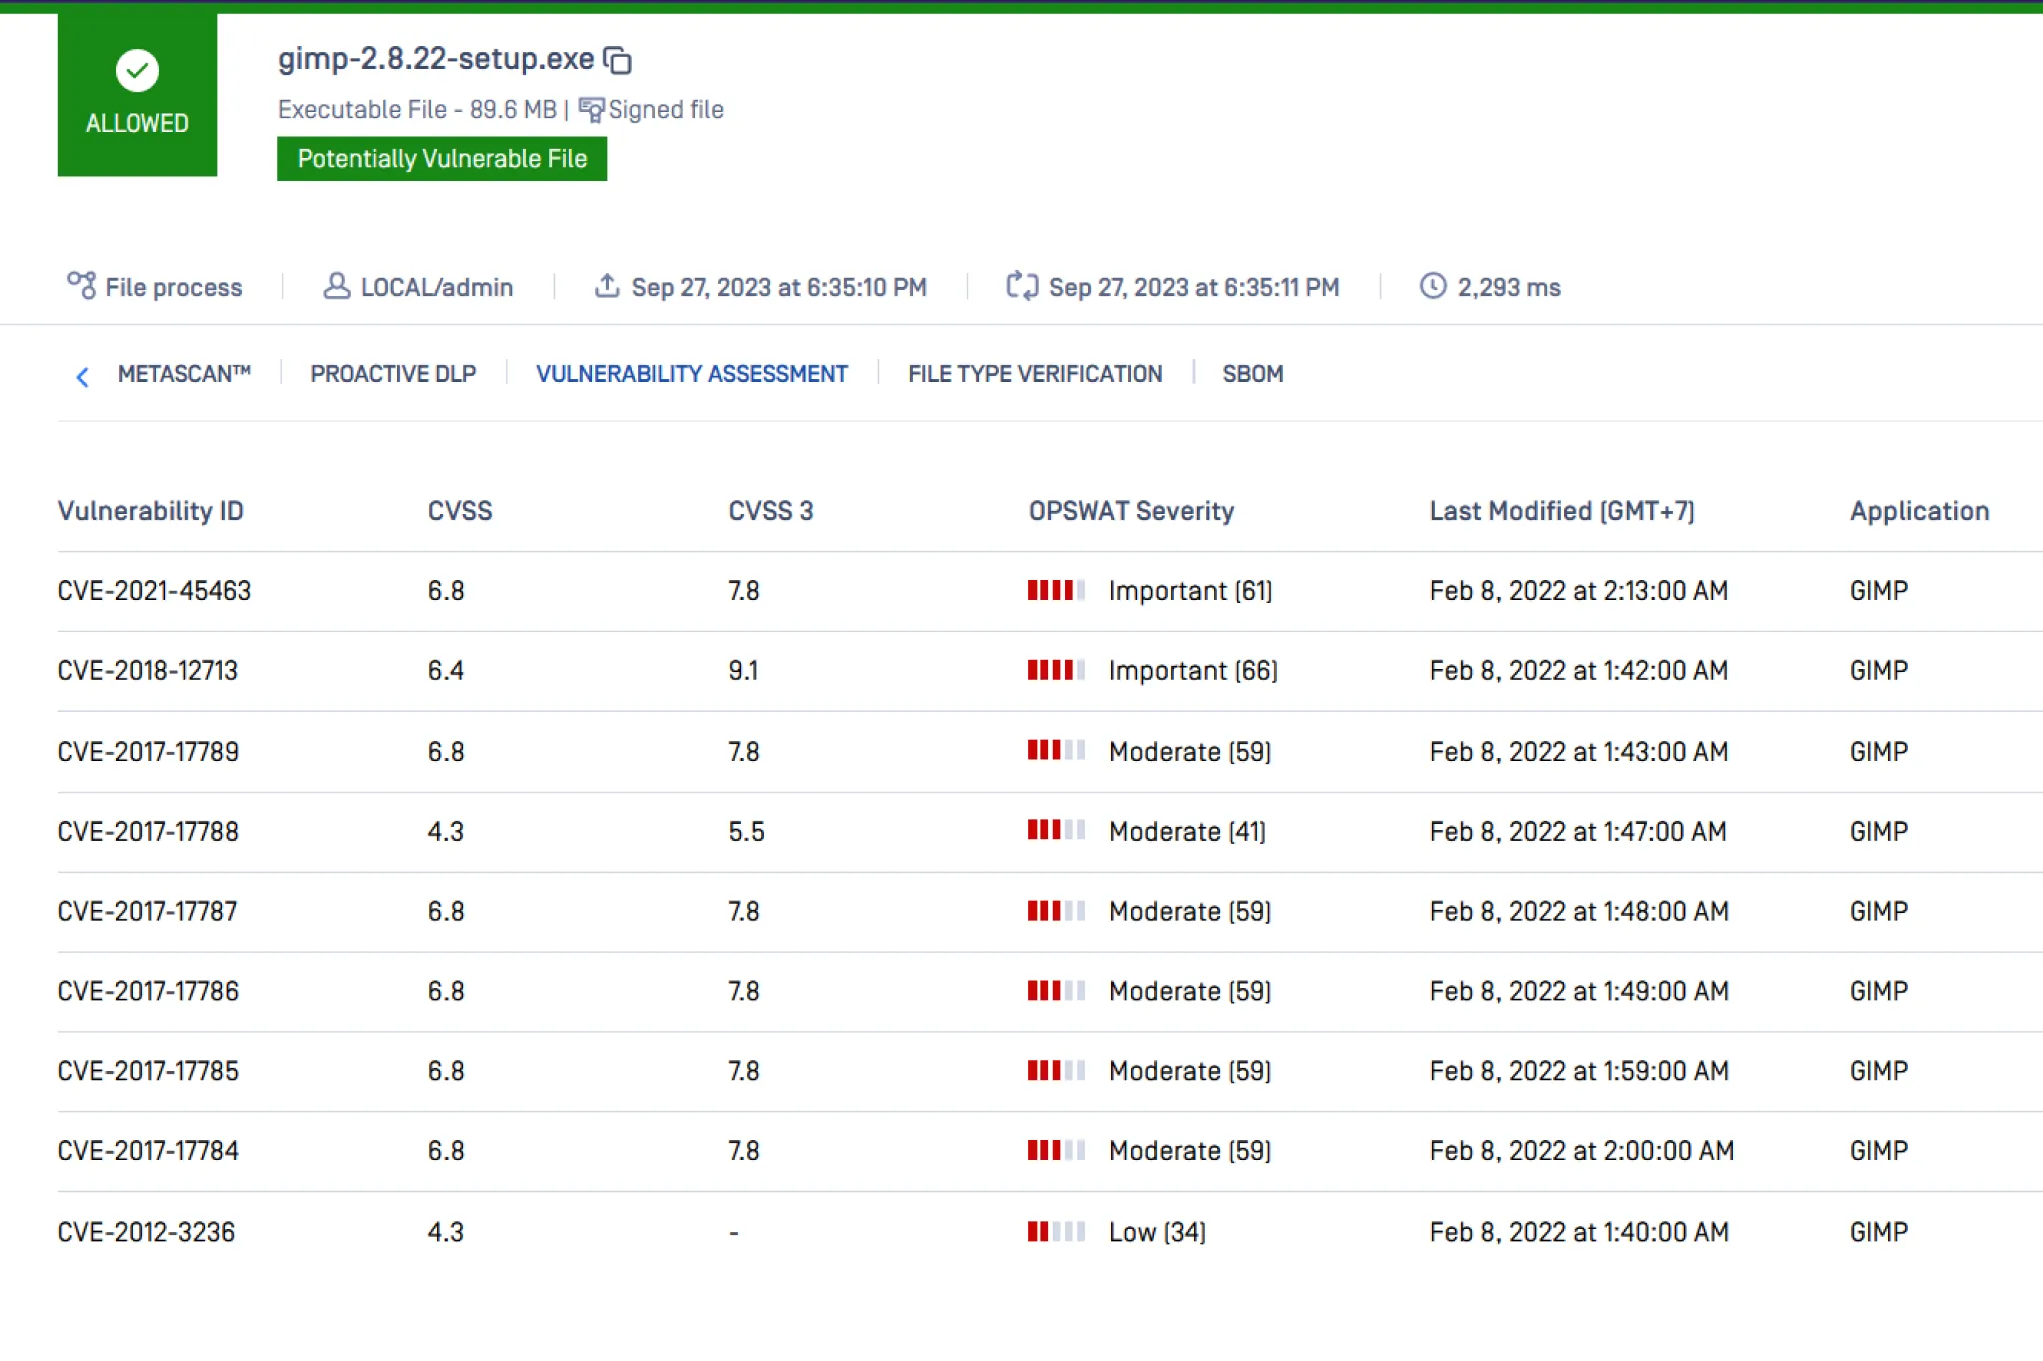Click the green ALLOWED checkmark icon
The width and height of the screenshot is (2043, 1361).
(137, 70)
